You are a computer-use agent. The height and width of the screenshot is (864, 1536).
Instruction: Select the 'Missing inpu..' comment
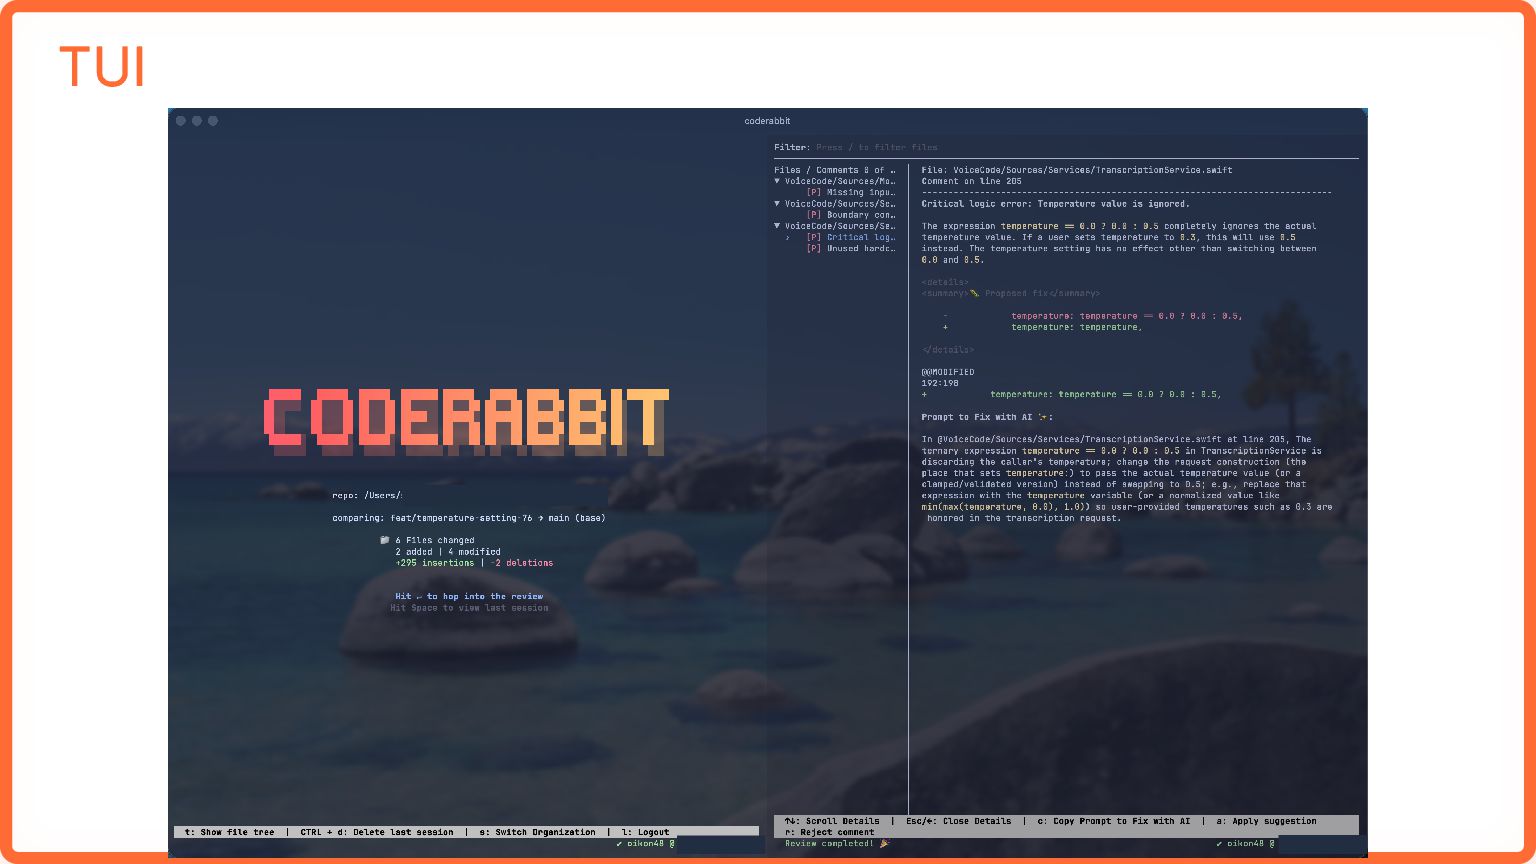[860, 192]
